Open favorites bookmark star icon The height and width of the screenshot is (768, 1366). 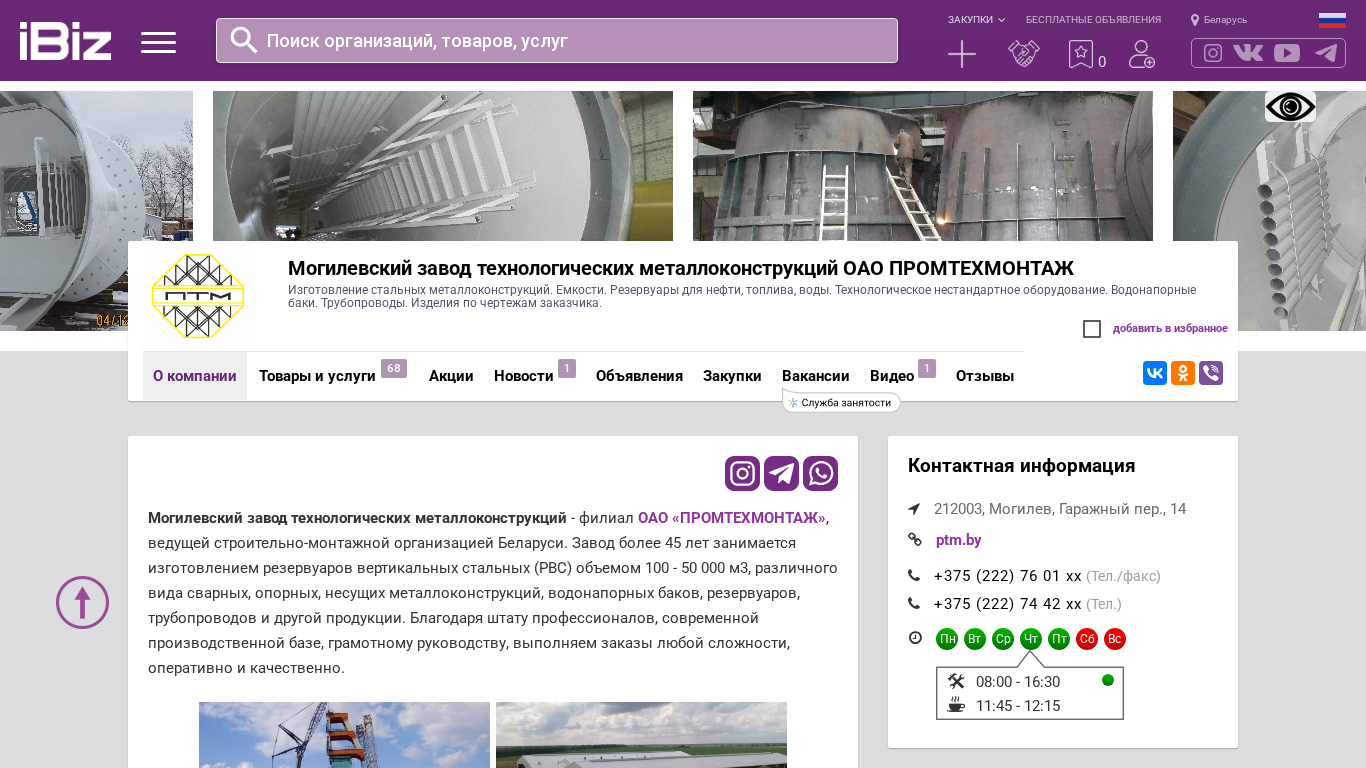tap(1080, 54)
